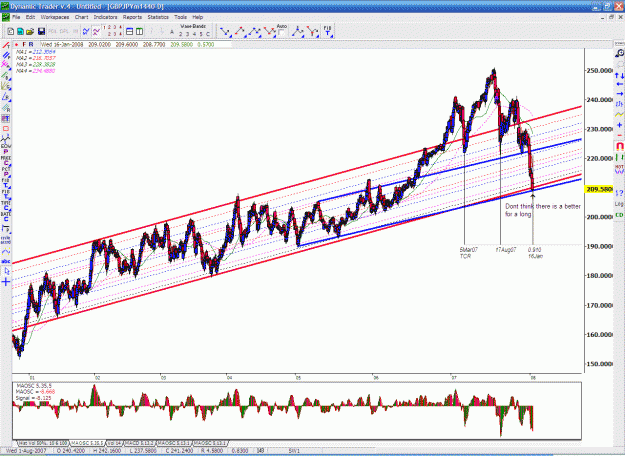
Task: Select the blue branching projection tool icon
Action: point(297,31)
